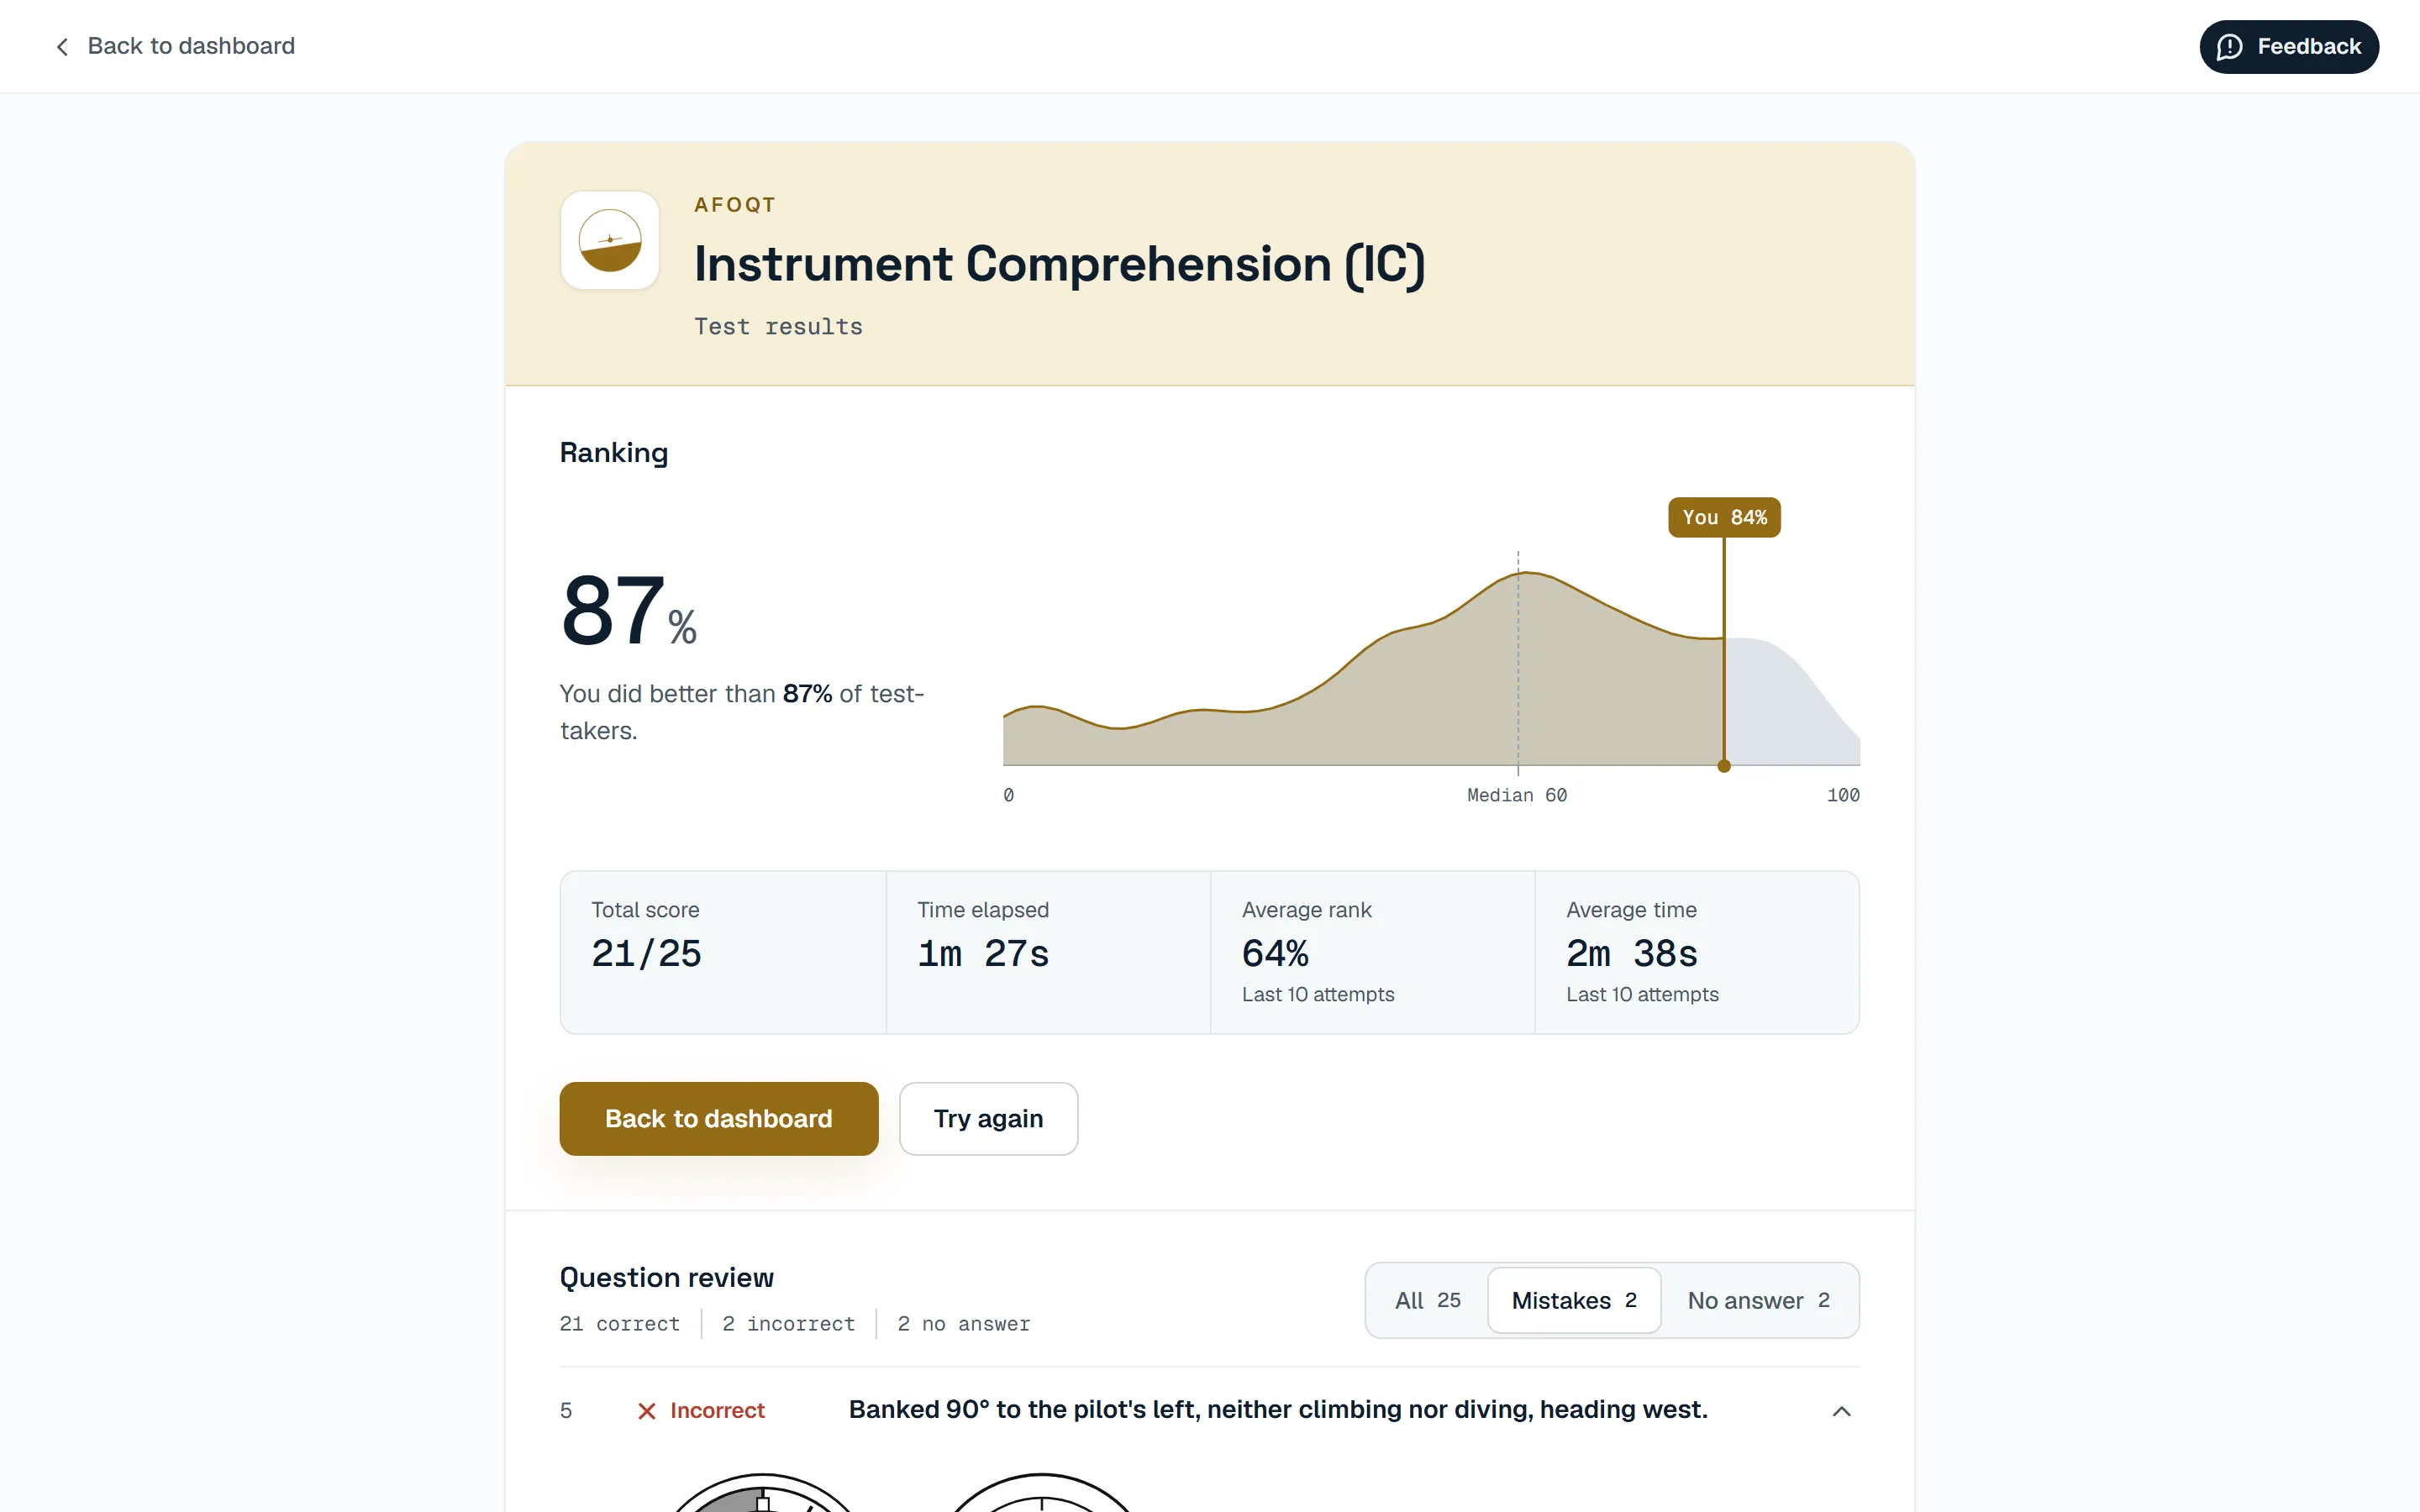
Task: Click the Total score value 21/25
Action: (x=646, y=954)
